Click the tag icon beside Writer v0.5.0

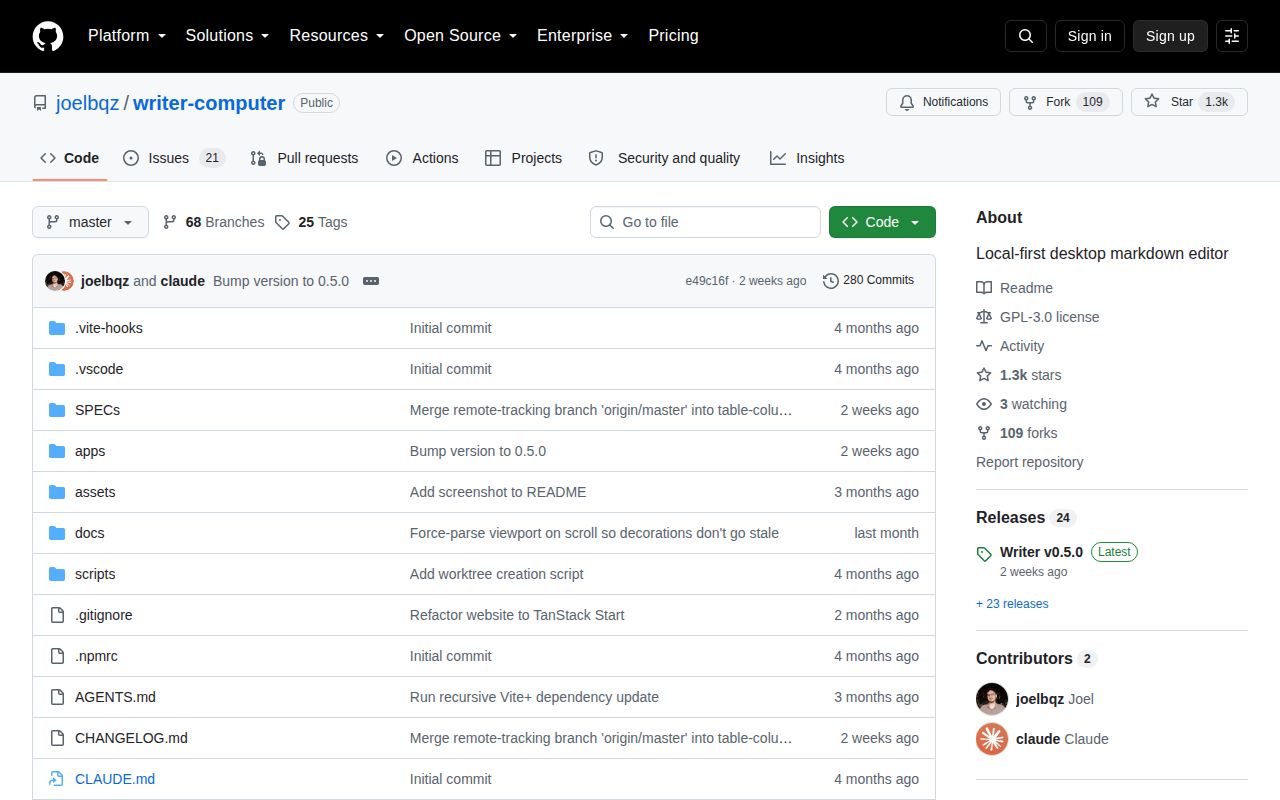(984, 553)
